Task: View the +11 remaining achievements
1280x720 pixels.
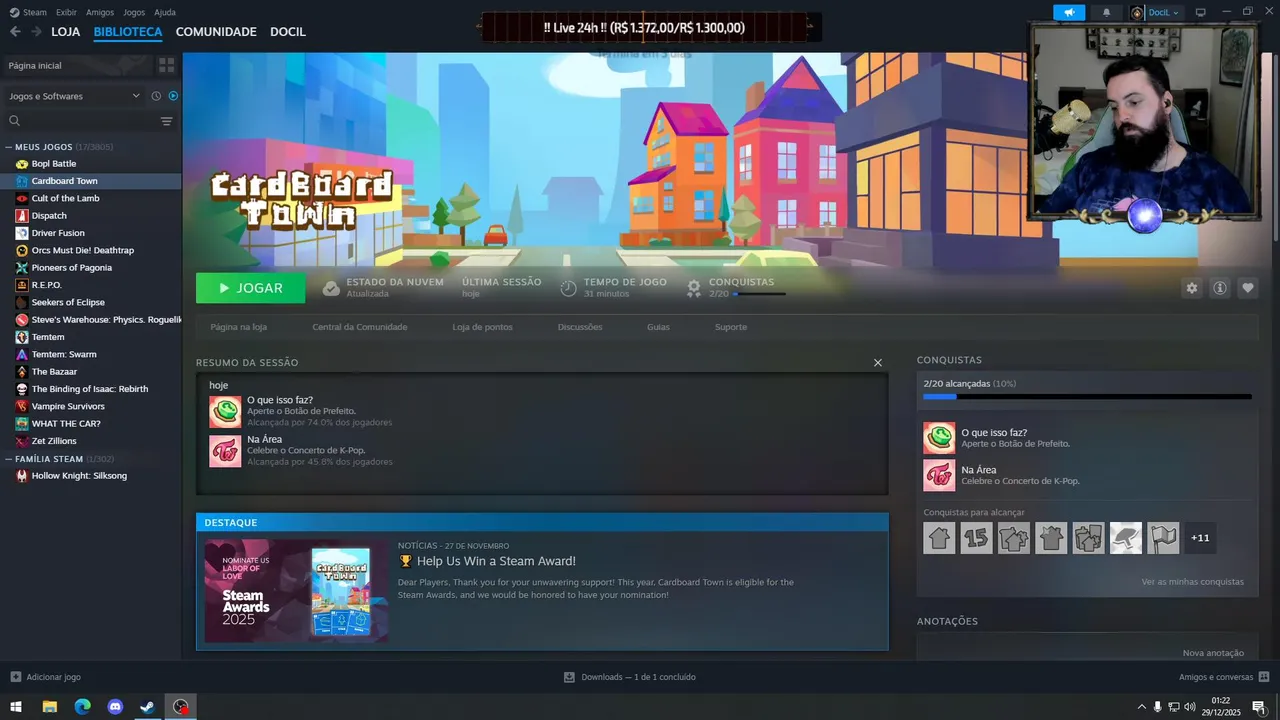Action: click(1200, 538)
